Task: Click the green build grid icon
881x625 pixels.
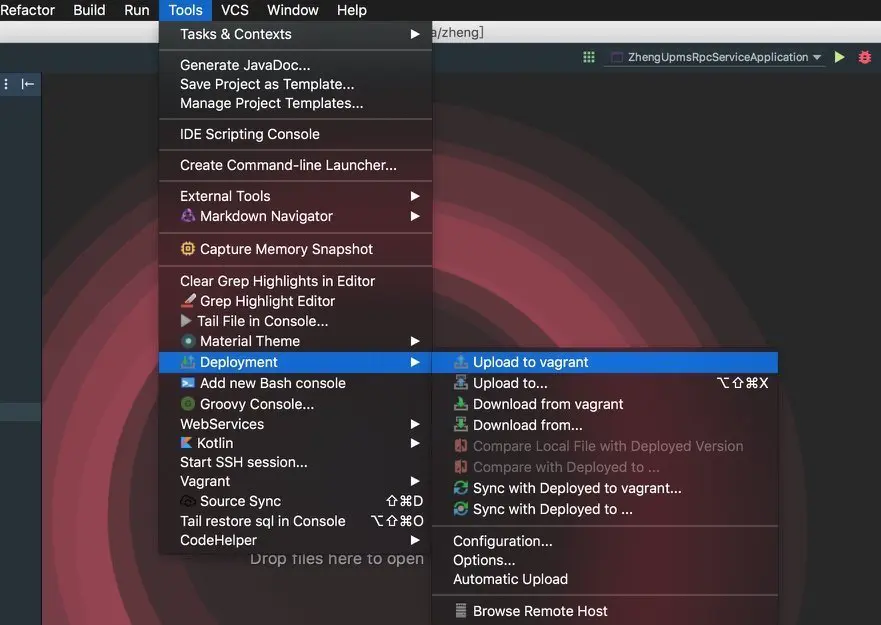Action: point(589,58)
